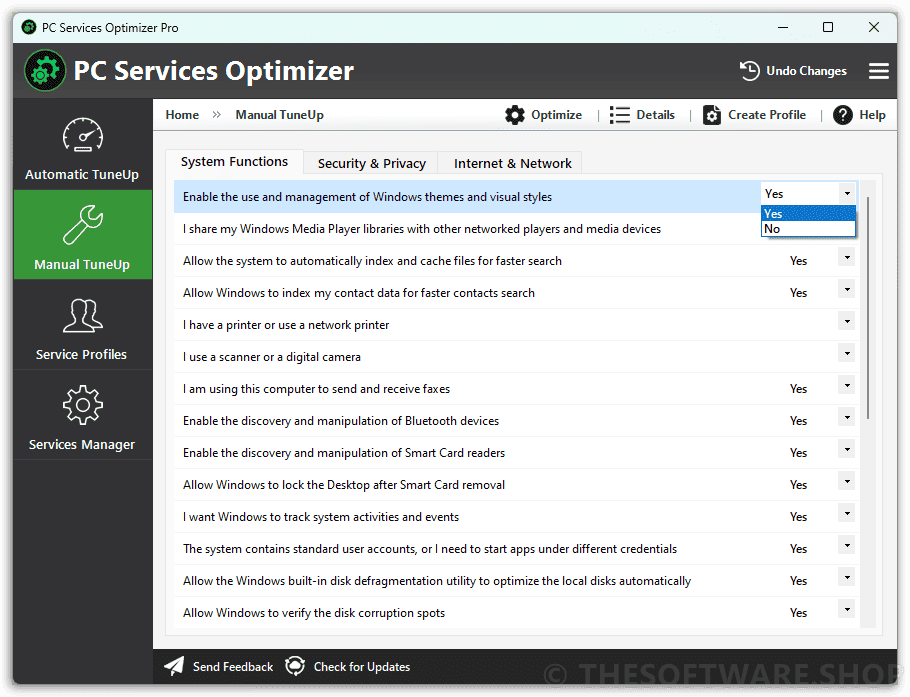
Task: Open dropdown for lock Desktop after Smart Card removal
Action: click(x=847, y=481)
